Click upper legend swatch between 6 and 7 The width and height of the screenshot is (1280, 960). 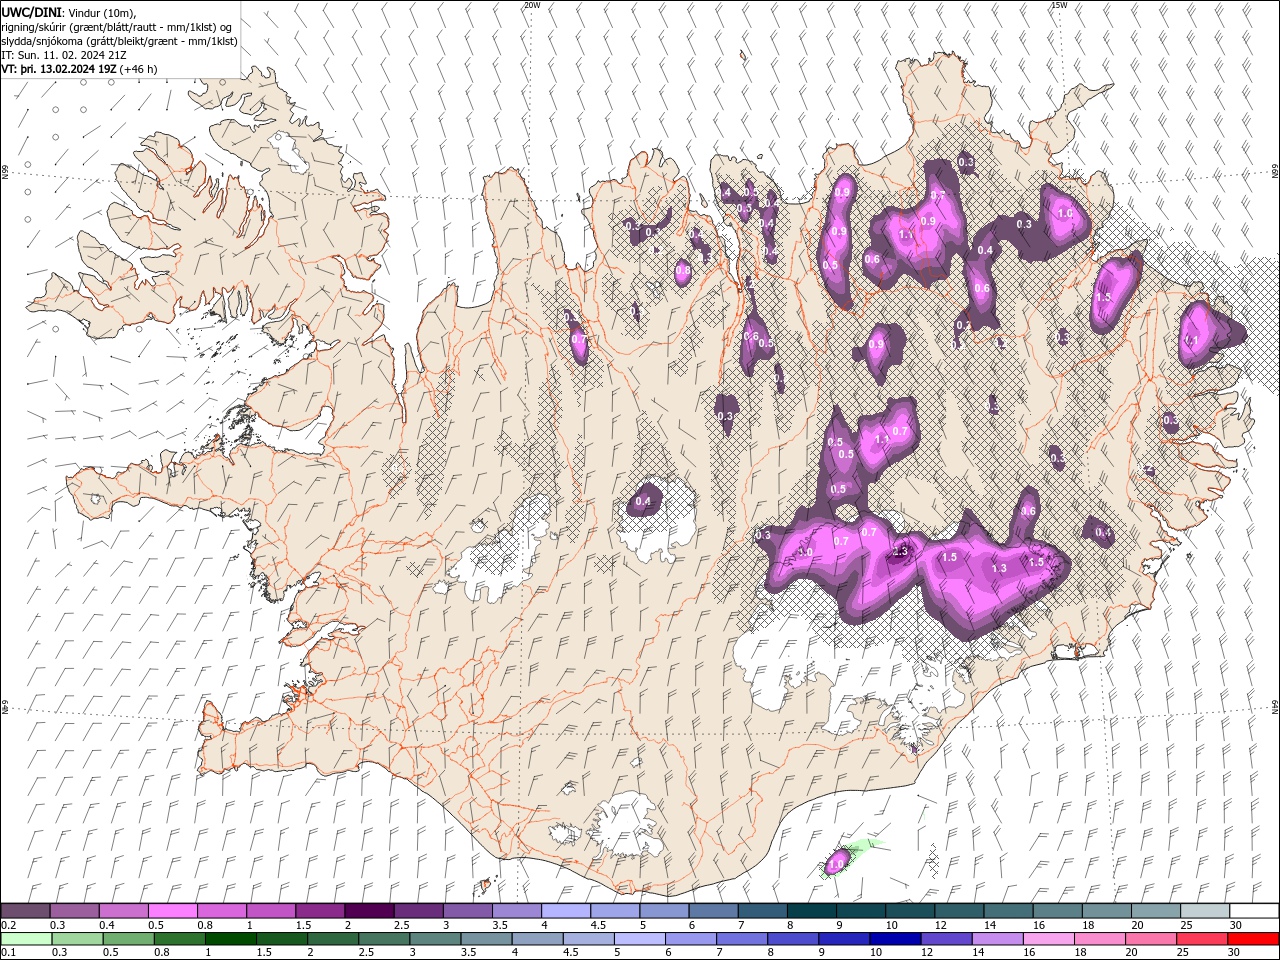(713, 911)
